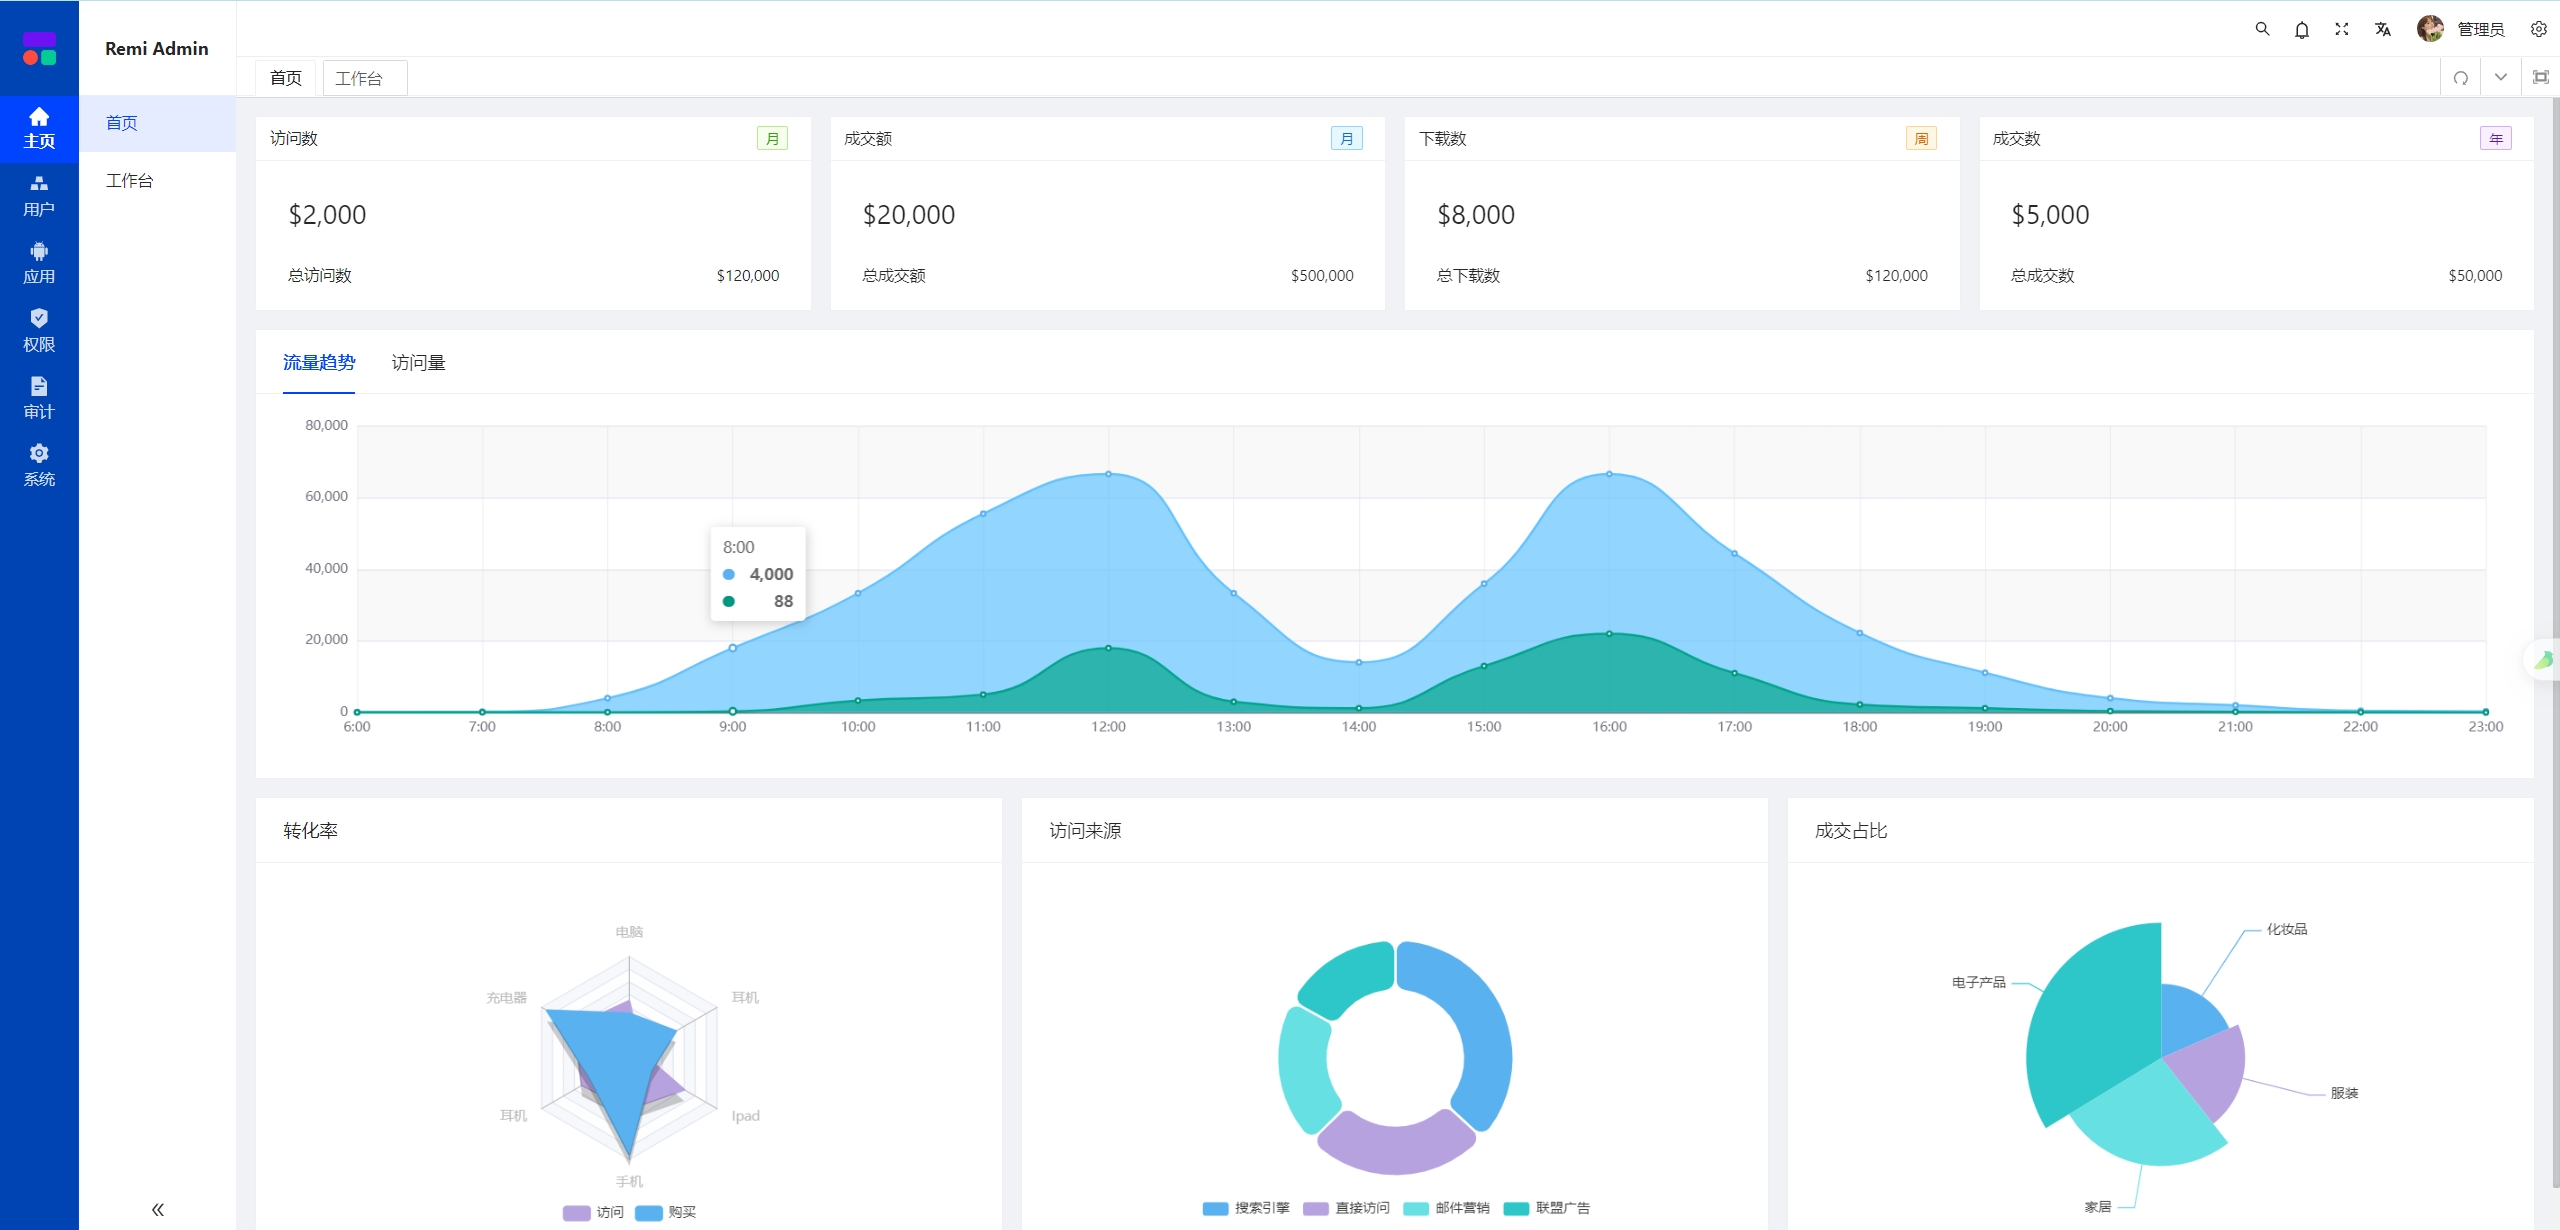Click the $50,000 total deals figure

2475,275
